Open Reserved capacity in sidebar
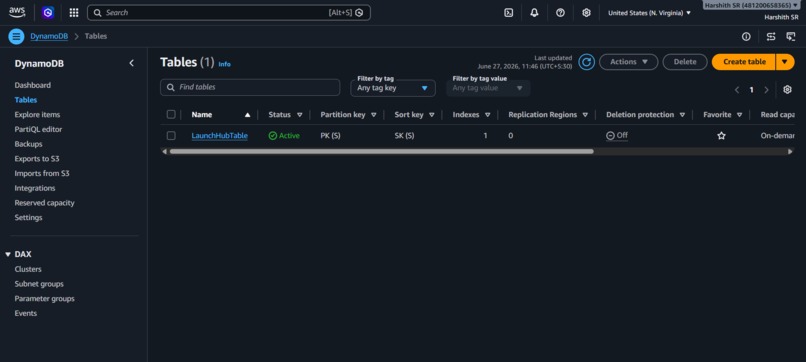This screenshot has width=806, height=362. point(44,203)
